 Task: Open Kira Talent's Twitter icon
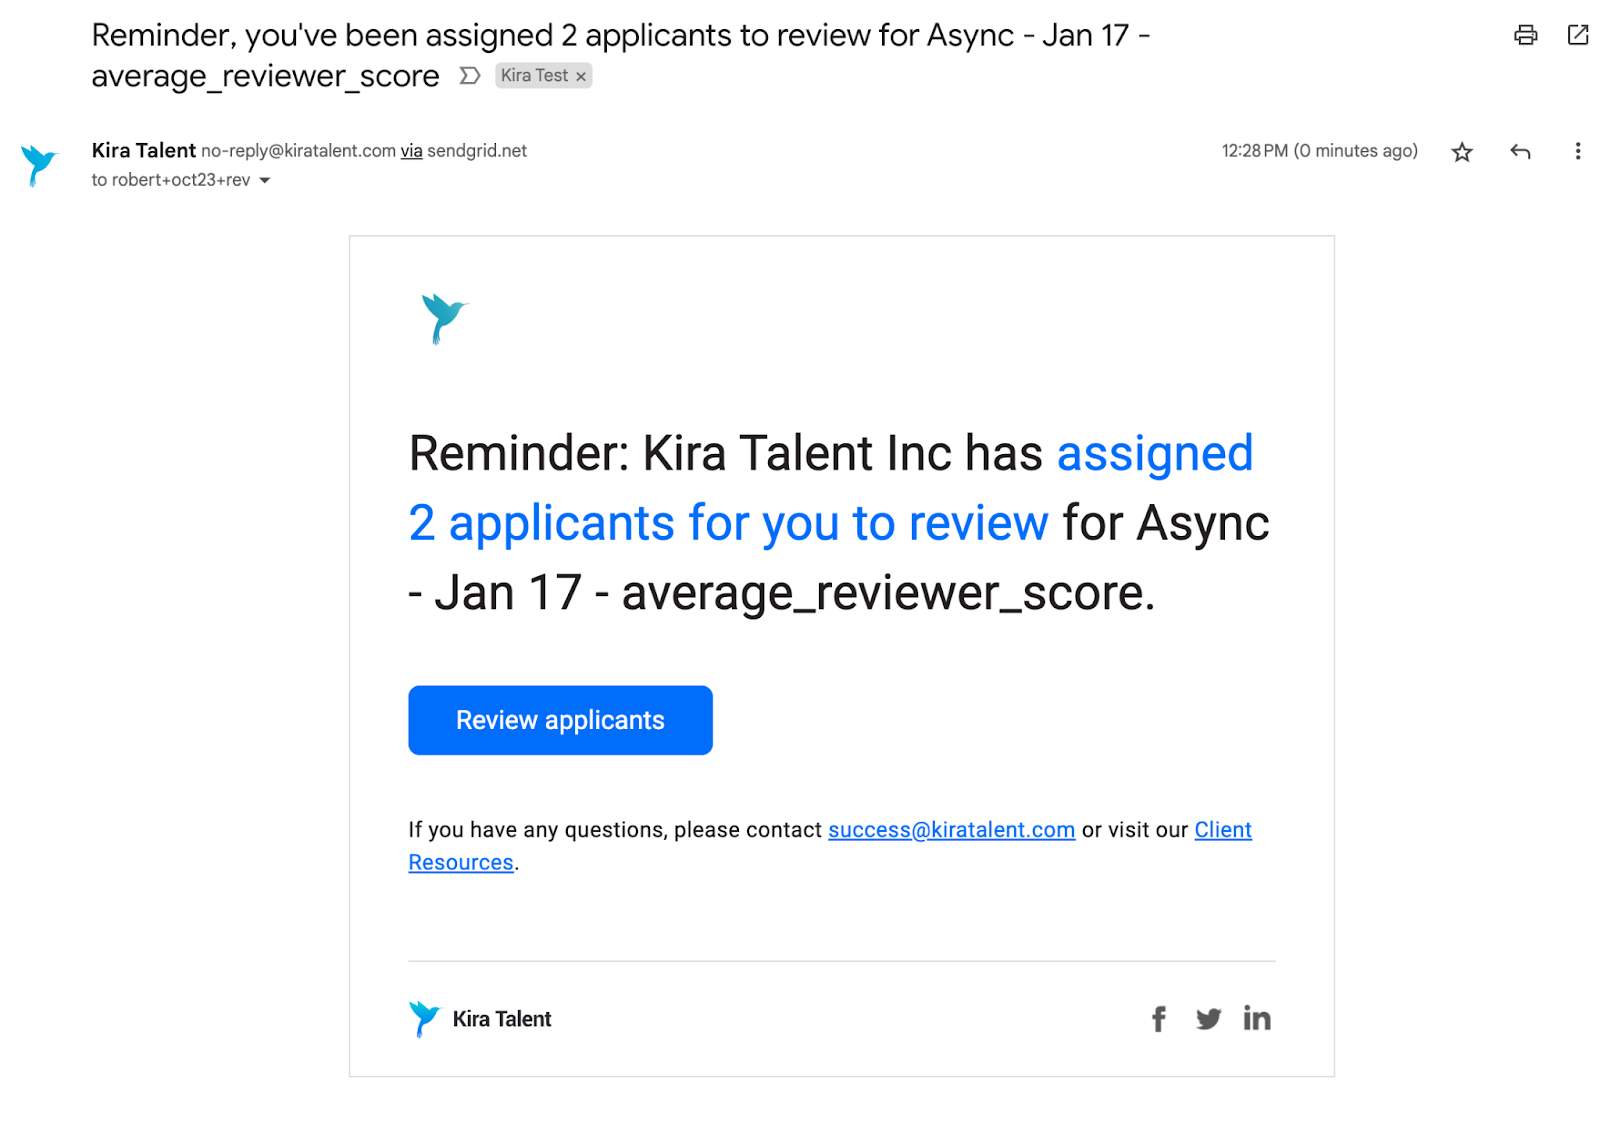pyautogui.click(x=1208, y=1019)
